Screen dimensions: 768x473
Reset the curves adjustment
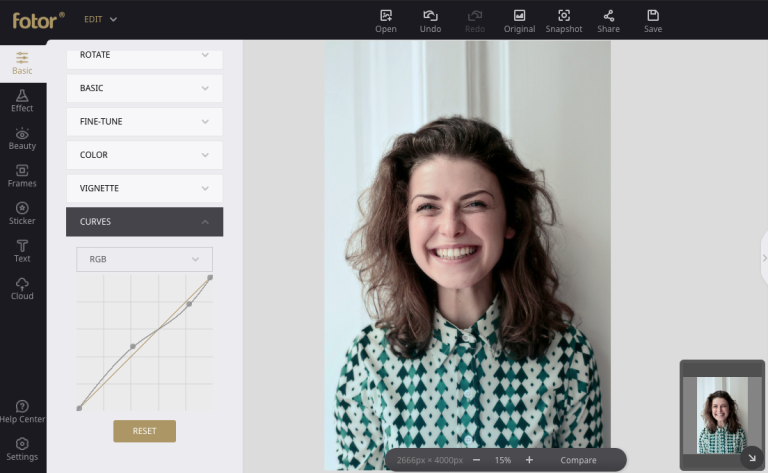tap(144, 431)
